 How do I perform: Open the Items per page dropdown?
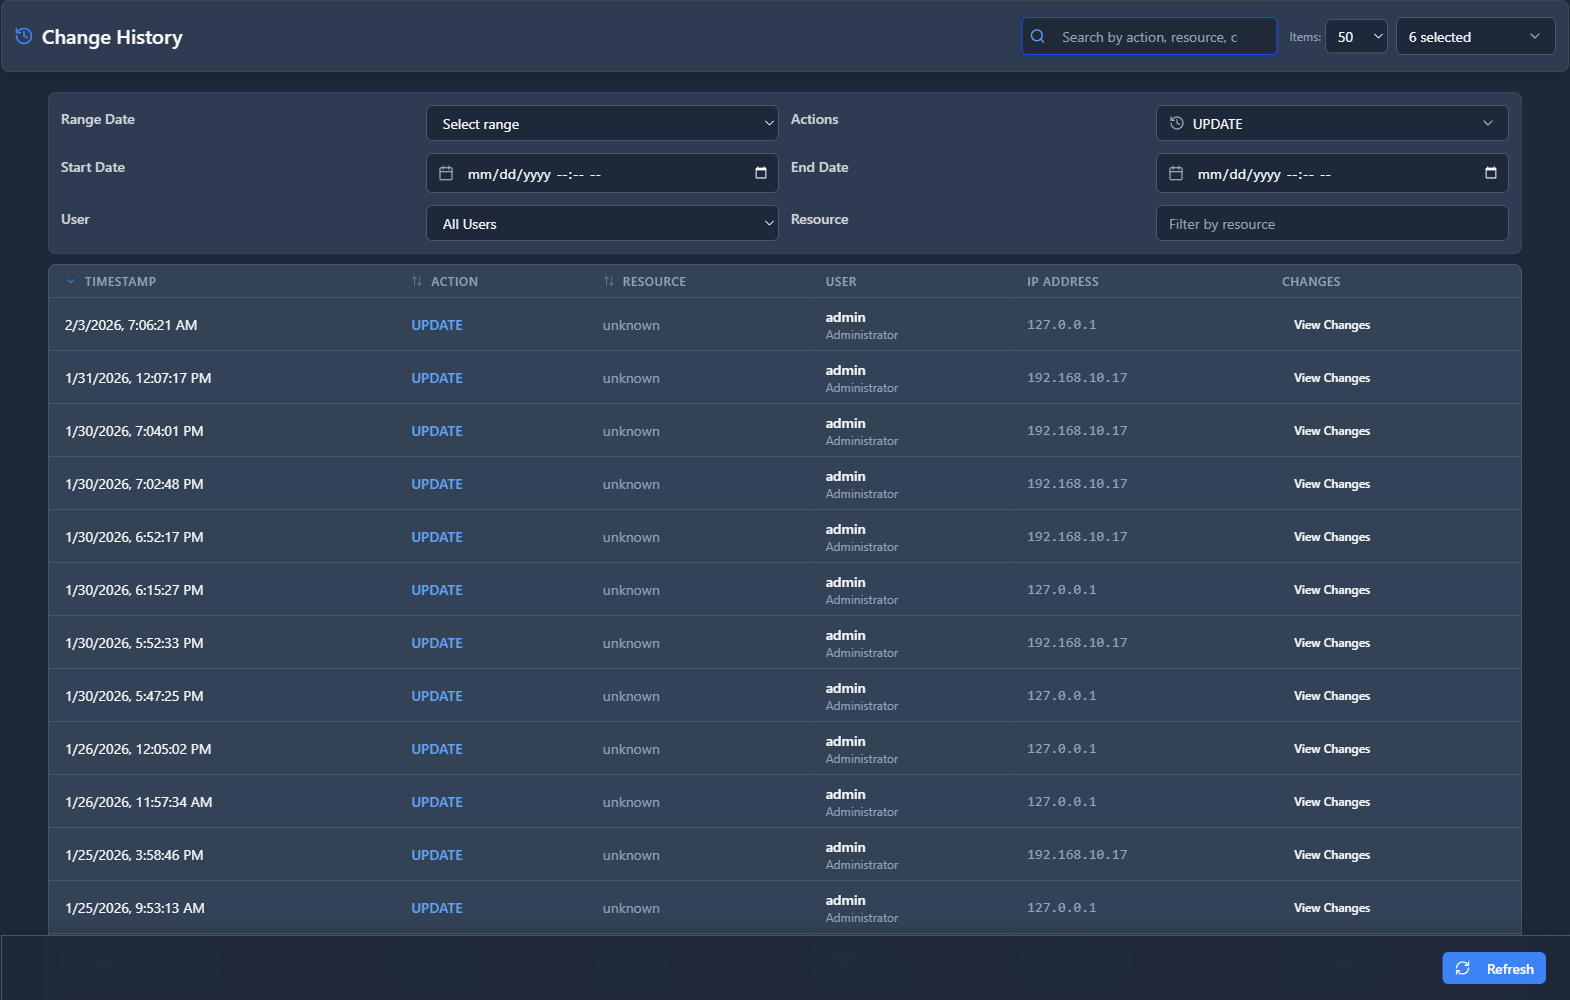(1355, 37)
